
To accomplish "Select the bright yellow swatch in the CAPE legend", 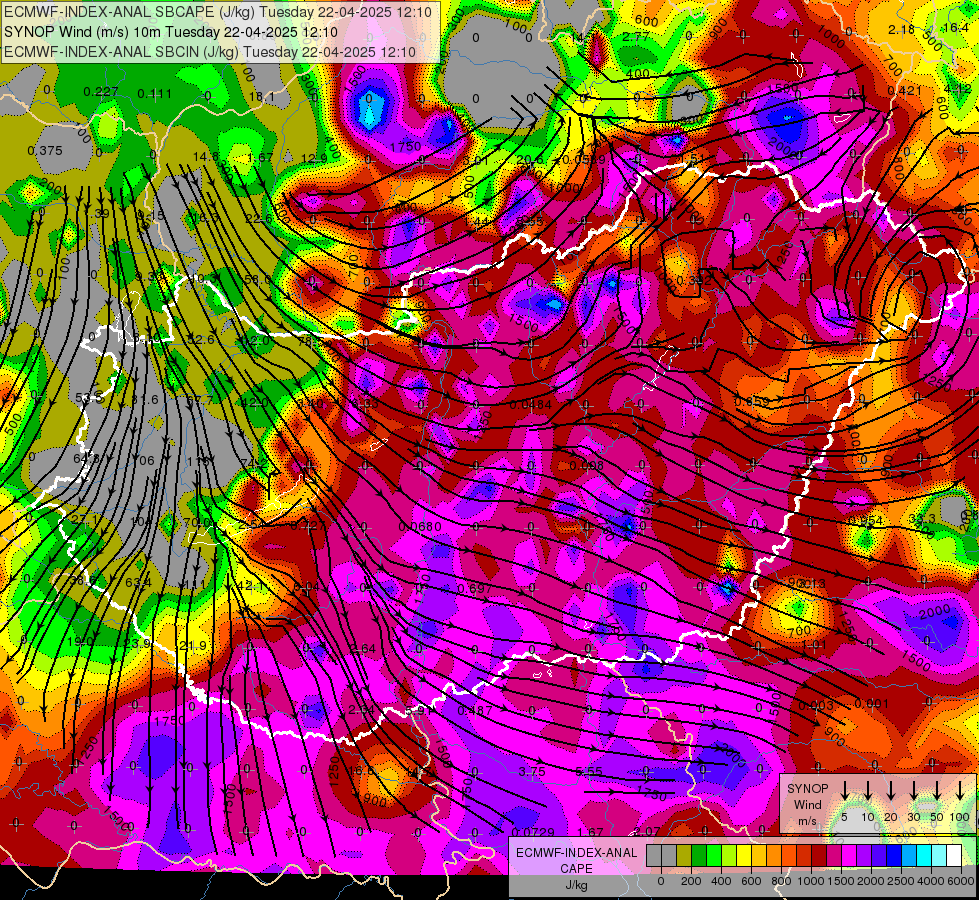I will [x=744, y=856].
